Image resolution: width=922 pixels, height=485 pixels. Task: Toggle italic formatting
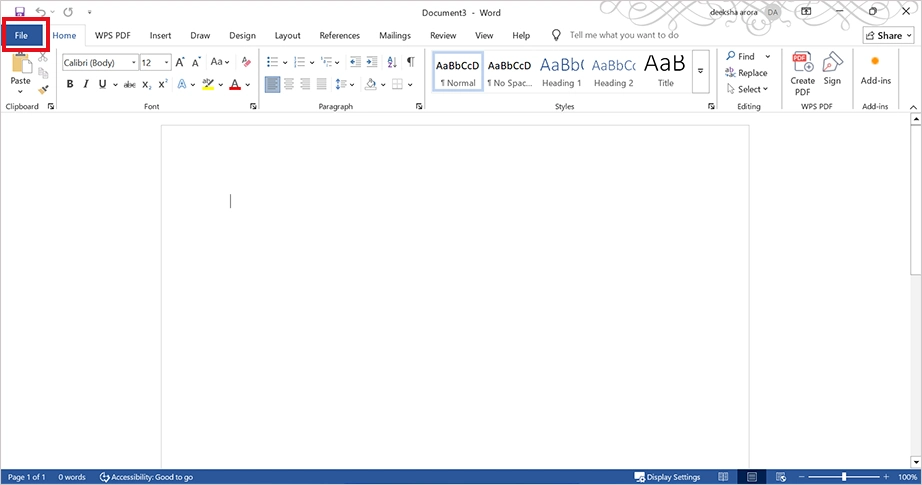[x=86, y=84]
